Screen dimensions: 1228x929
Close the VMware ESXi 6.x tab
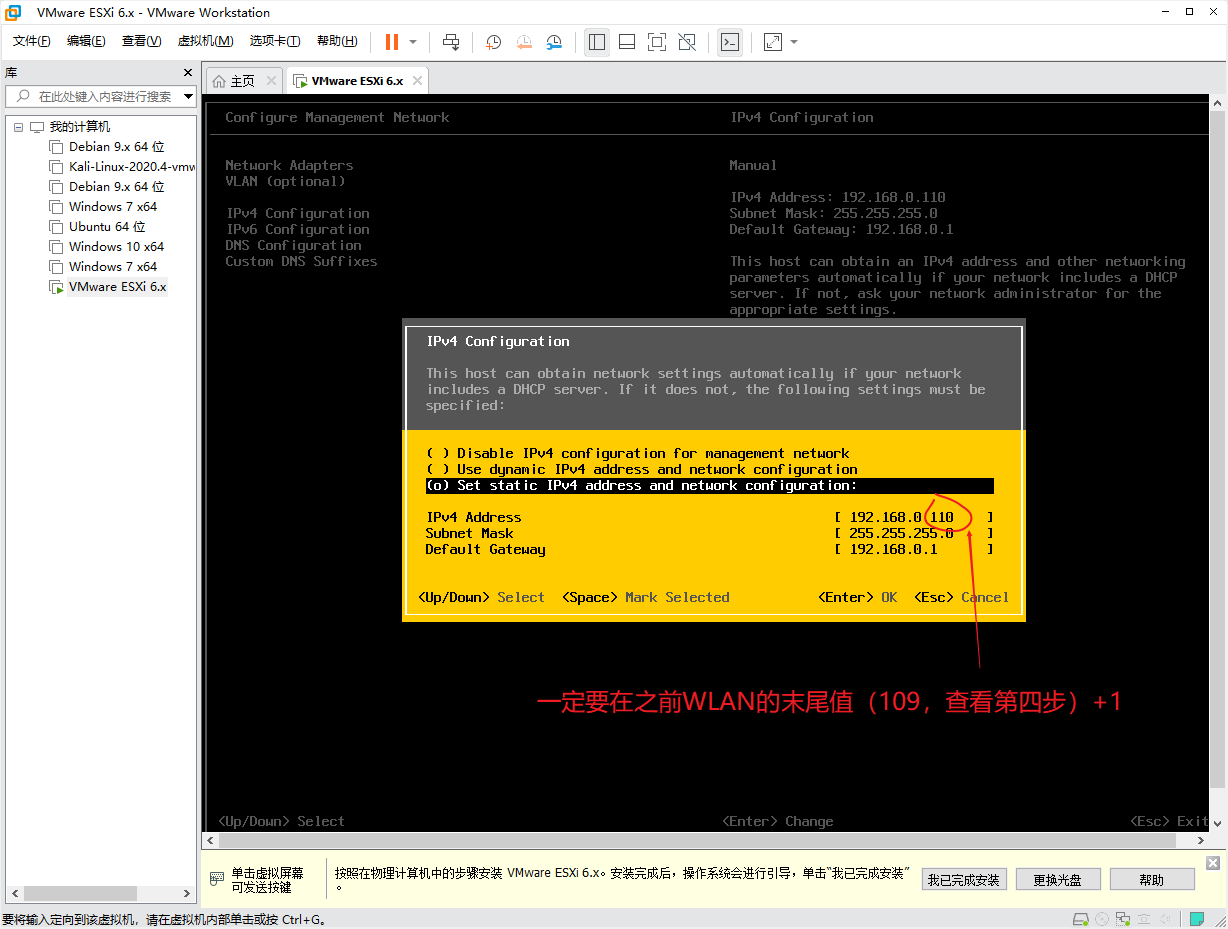417,81
